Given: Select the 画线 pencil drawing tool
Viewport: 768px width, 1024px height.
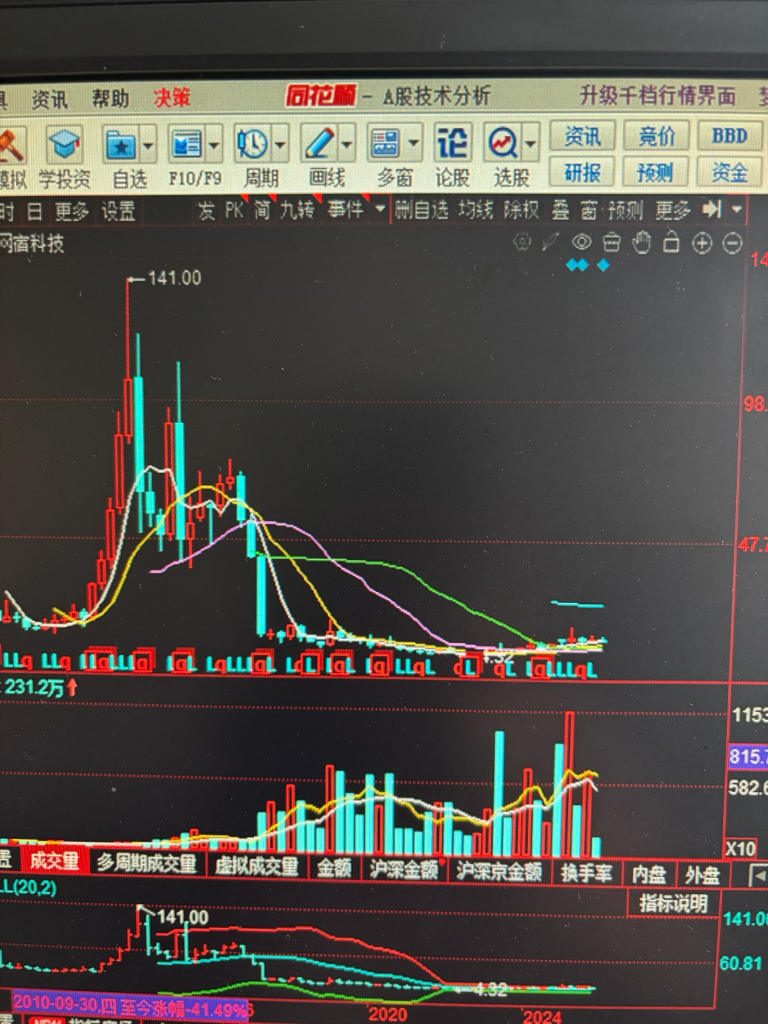Looking at the screenshot, I should click(319, 142).
